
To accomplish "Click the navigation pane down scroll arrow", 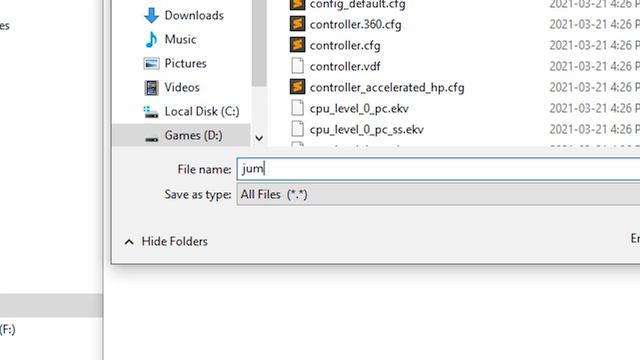I will coord(259,138).
